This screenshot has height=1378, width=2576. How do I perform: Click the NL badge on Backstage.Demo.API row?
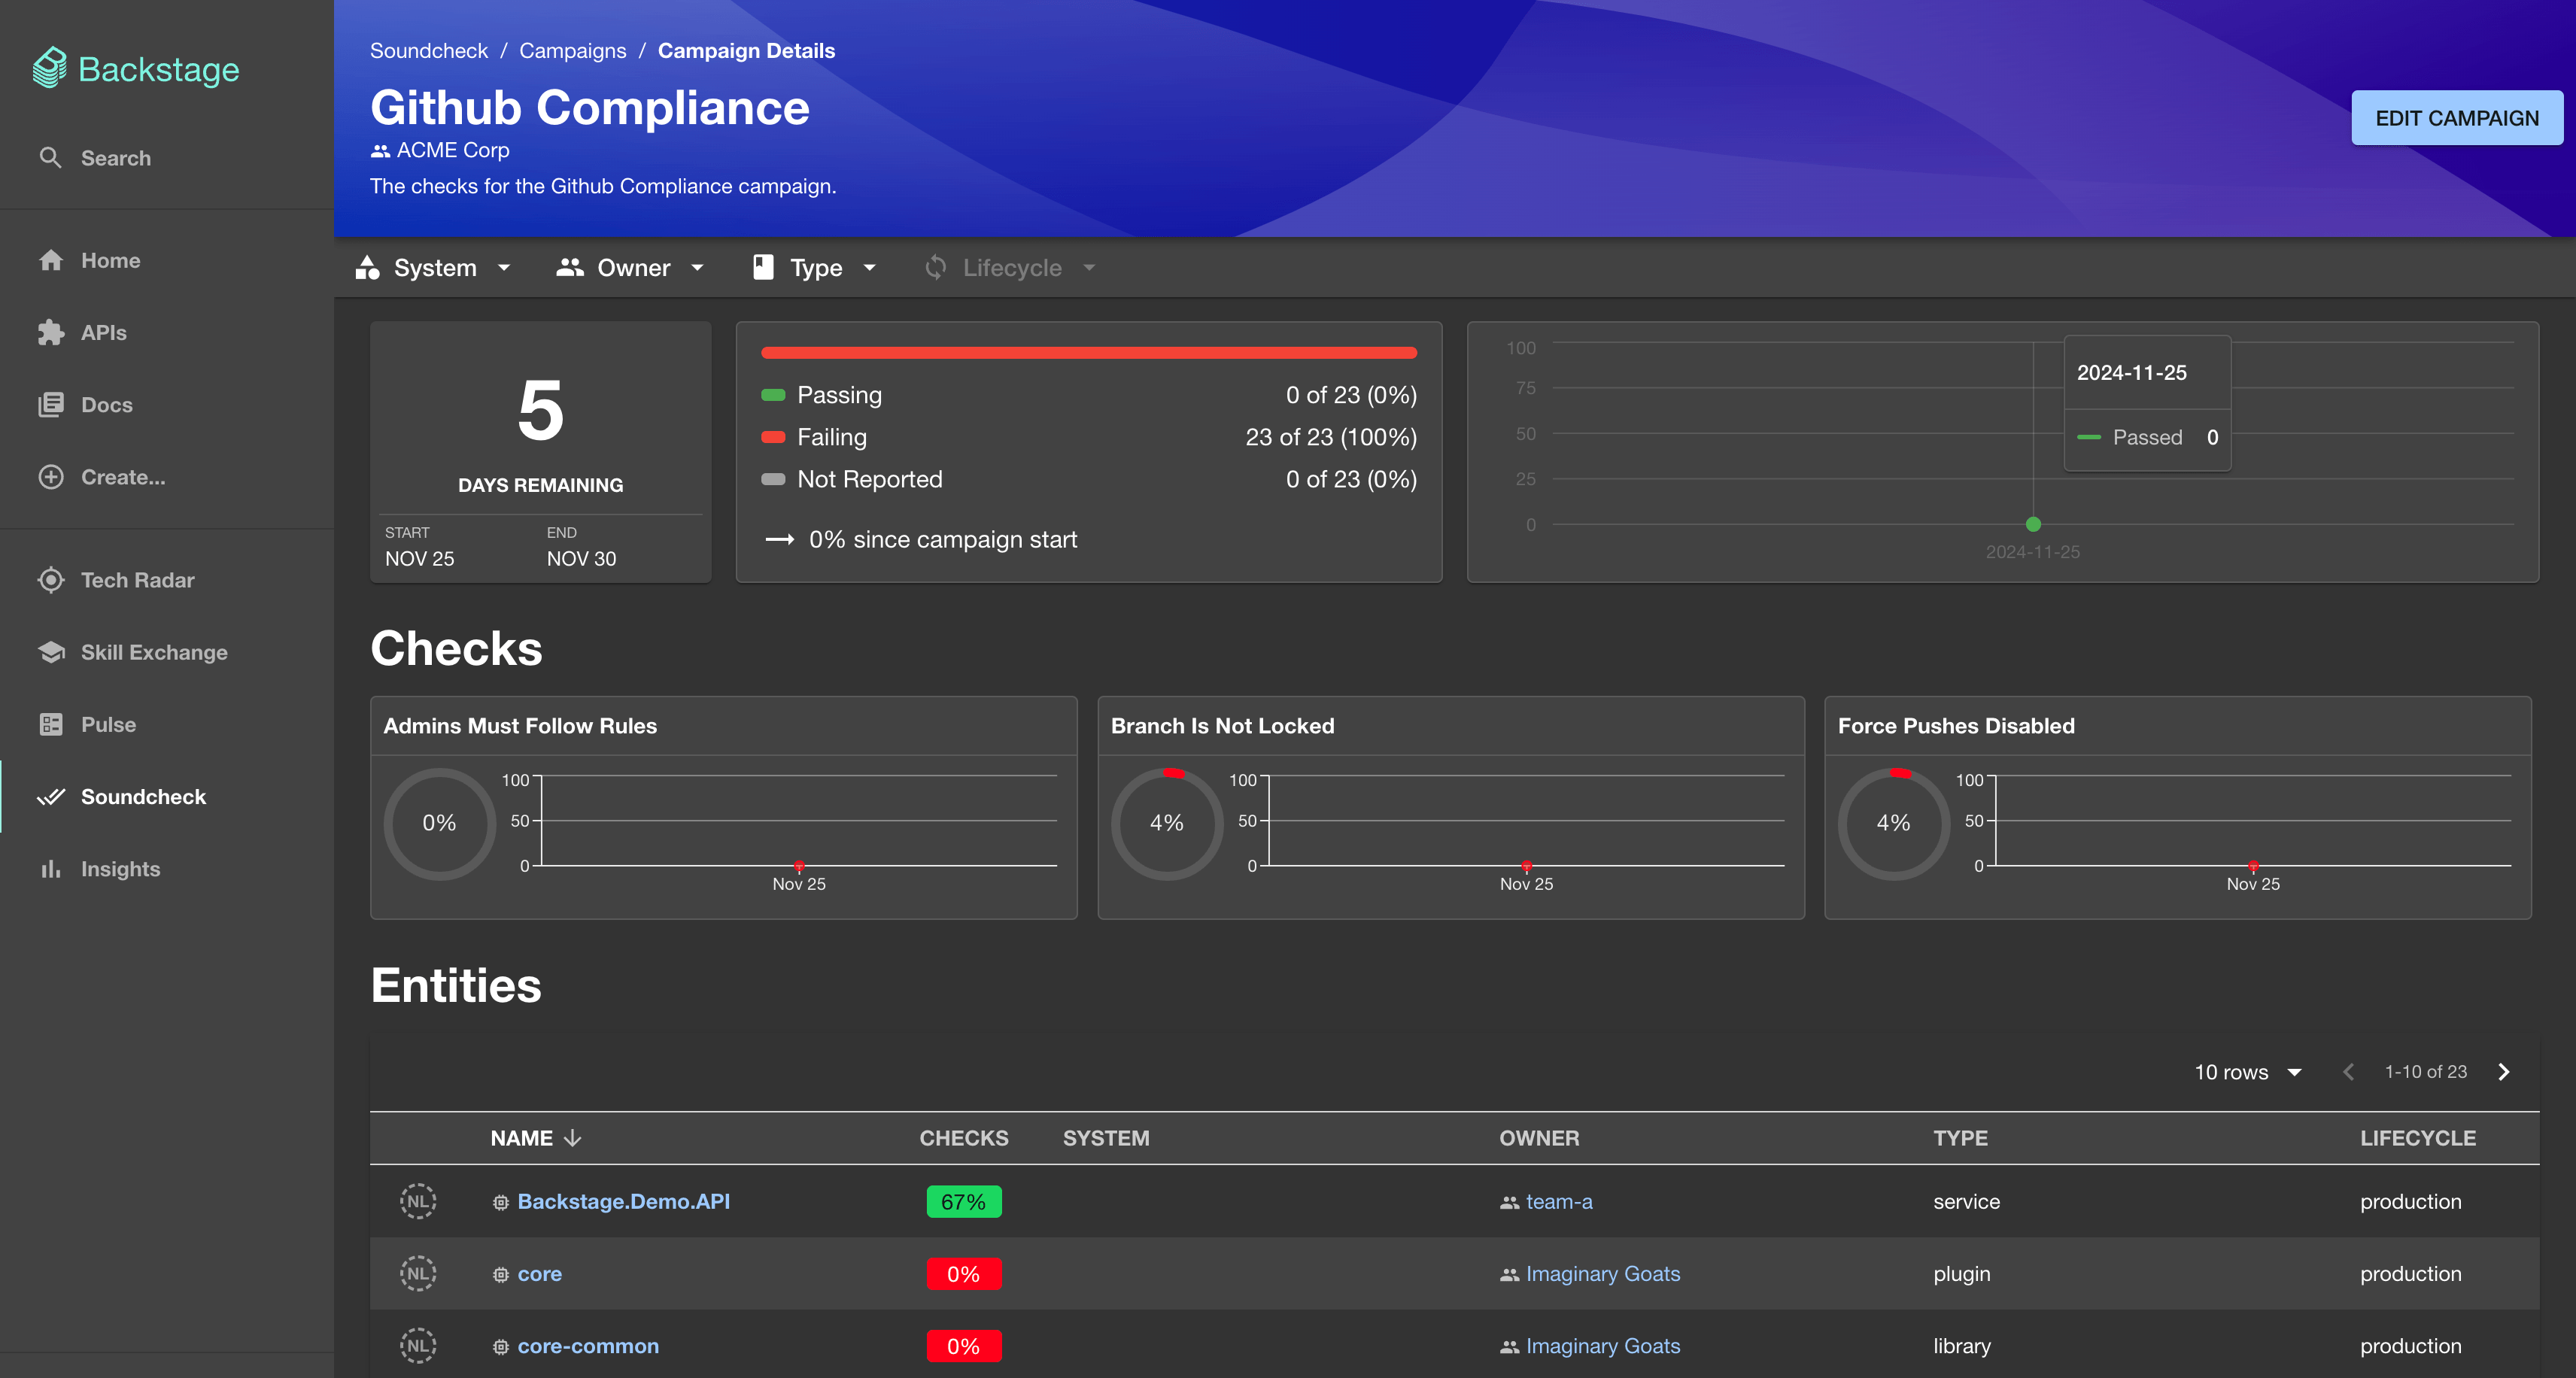point(418,1201)
